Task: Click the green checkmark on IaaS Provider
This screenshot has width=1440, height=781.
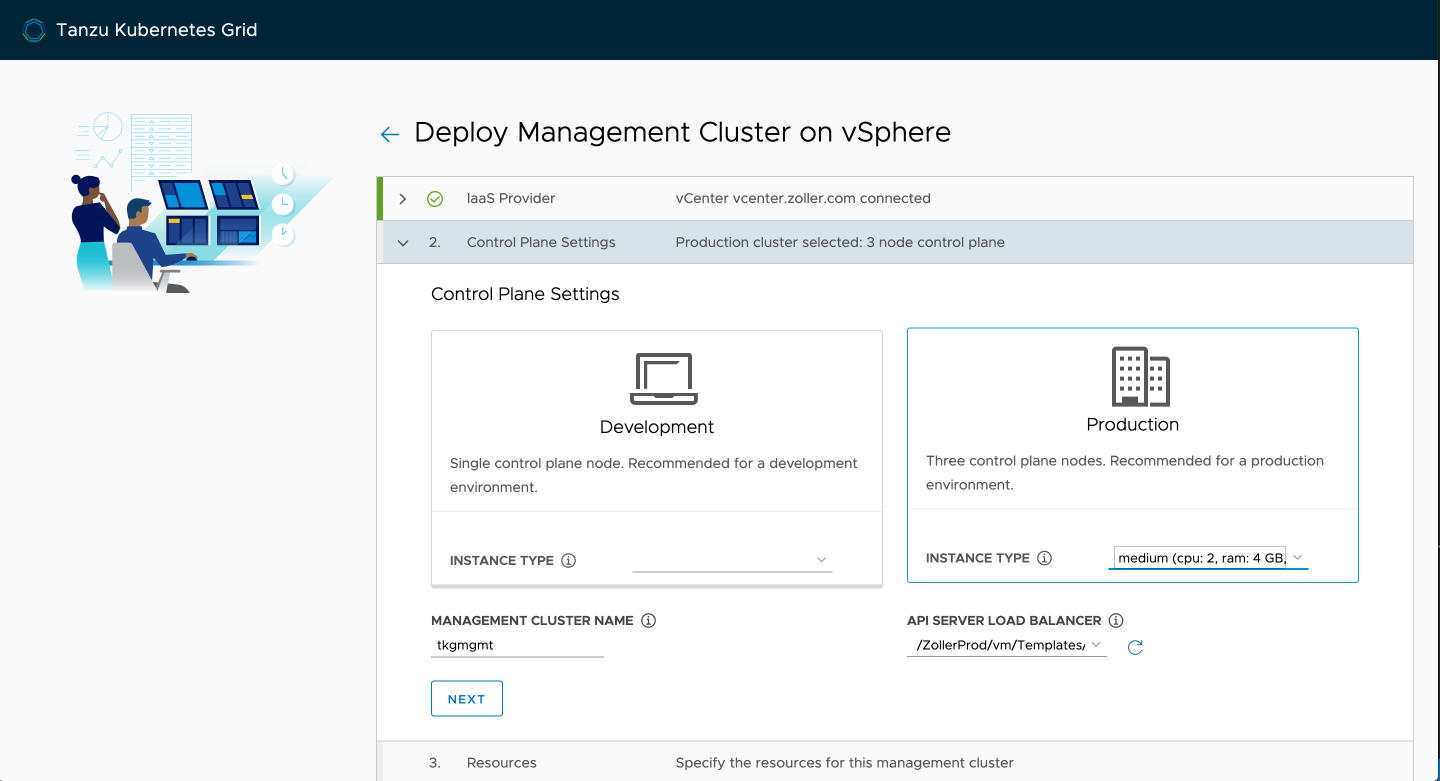Action: [x=435, y=199]
